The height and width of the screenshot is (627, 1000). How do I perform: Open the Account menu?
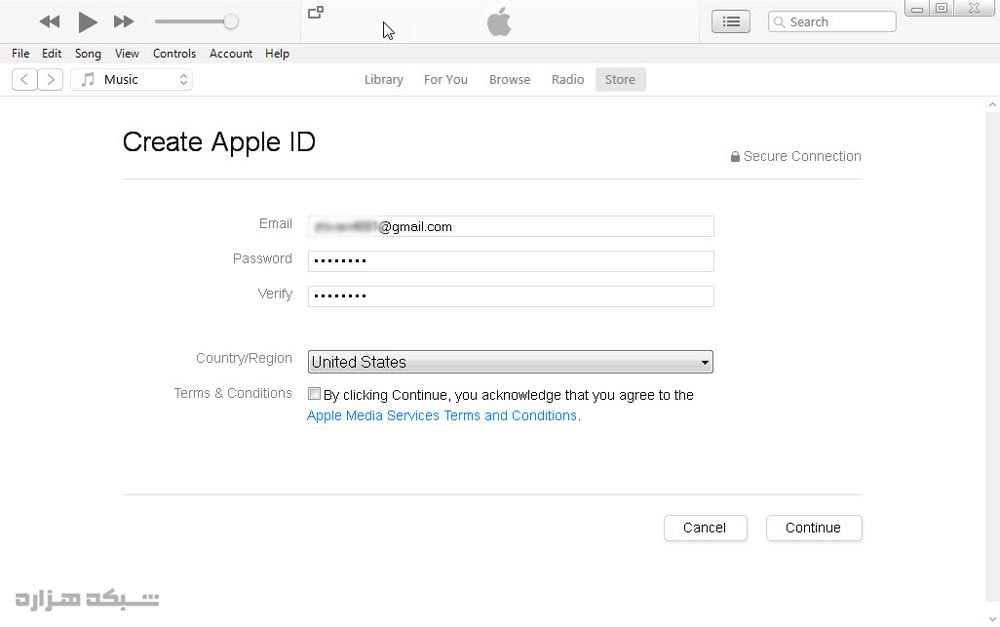231,54
